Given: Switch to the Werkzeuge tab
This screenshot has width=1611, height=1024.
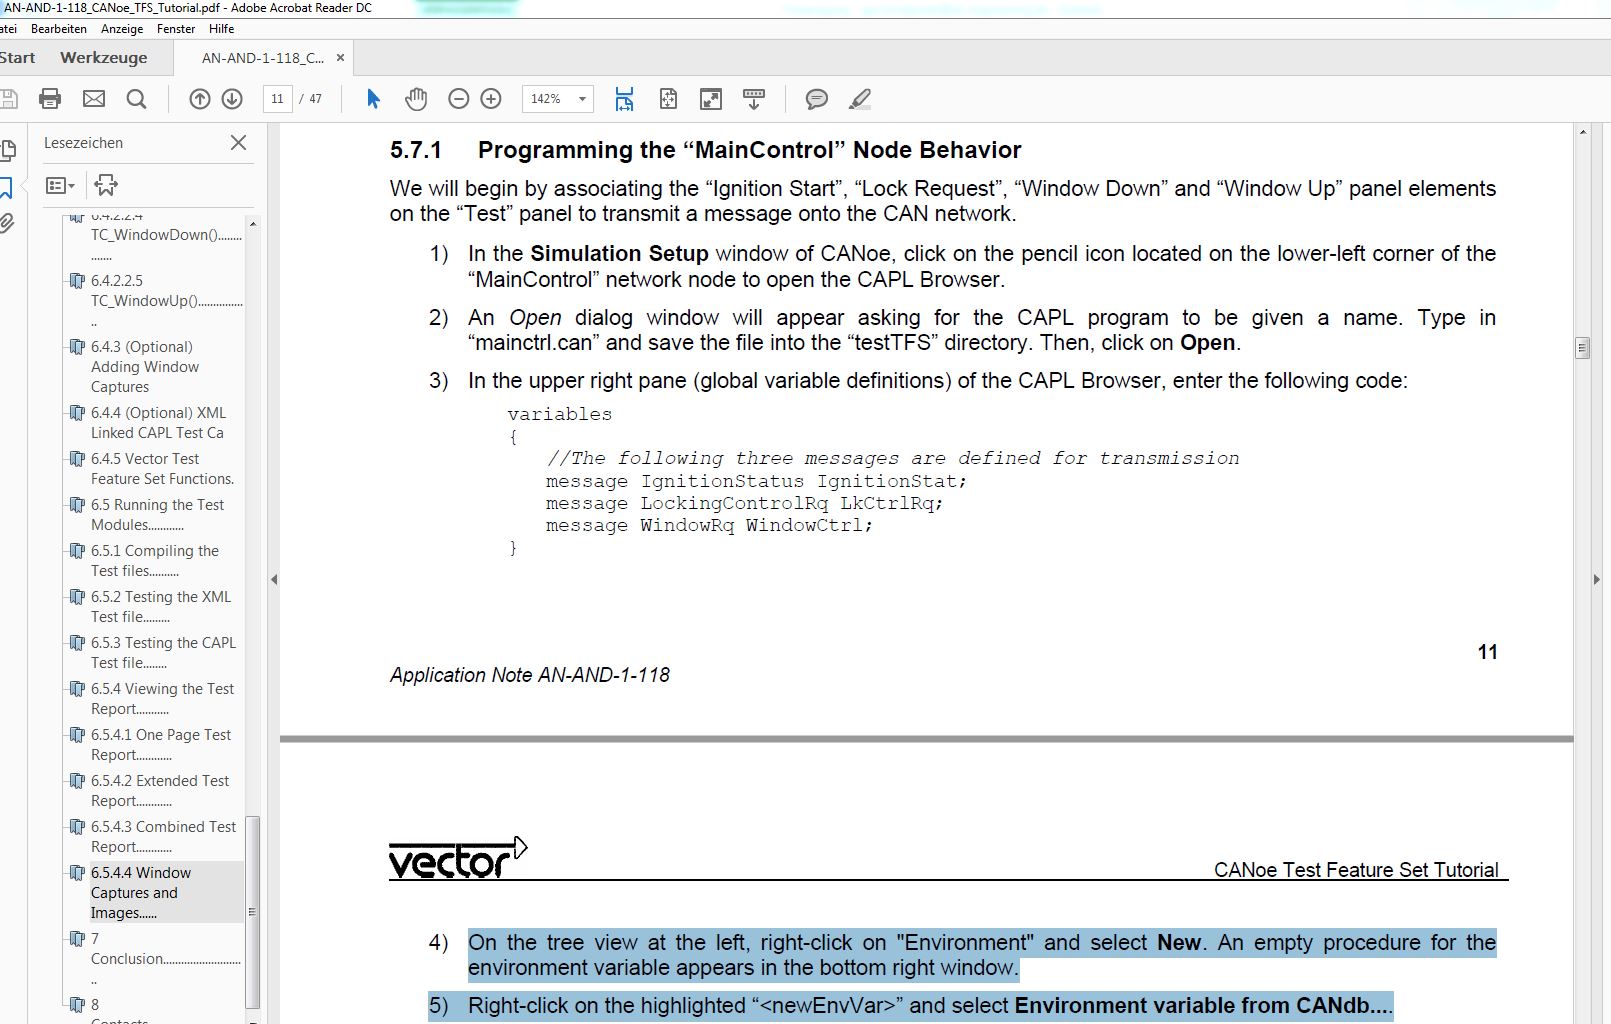Looking at the screenshot, I should coord(104,58).
